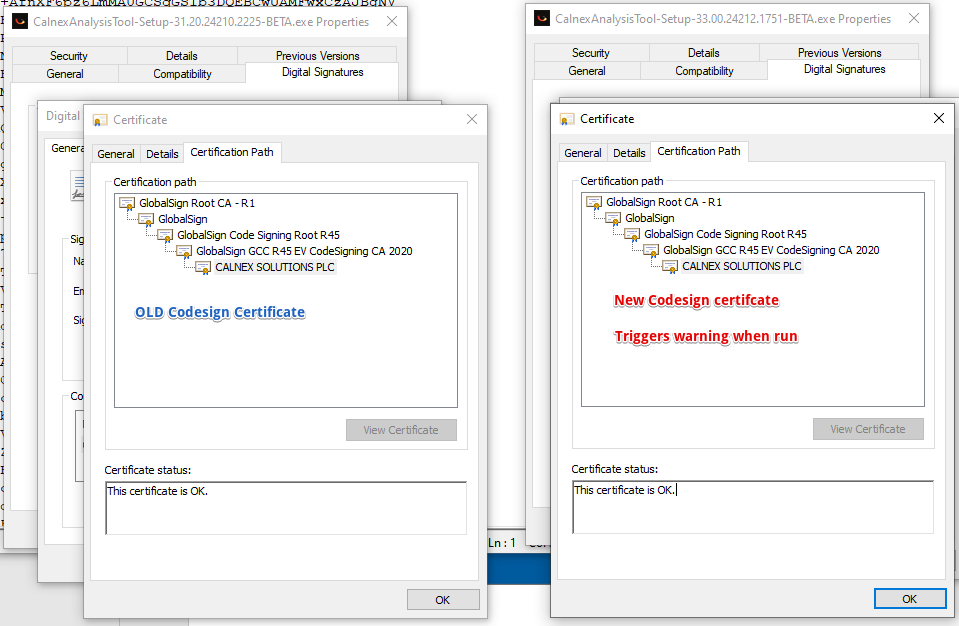959x626 pixels.
Task: Select Certification Path tab in left Certificate dialog
Action: pyautogui.click(x=232, y=152)
